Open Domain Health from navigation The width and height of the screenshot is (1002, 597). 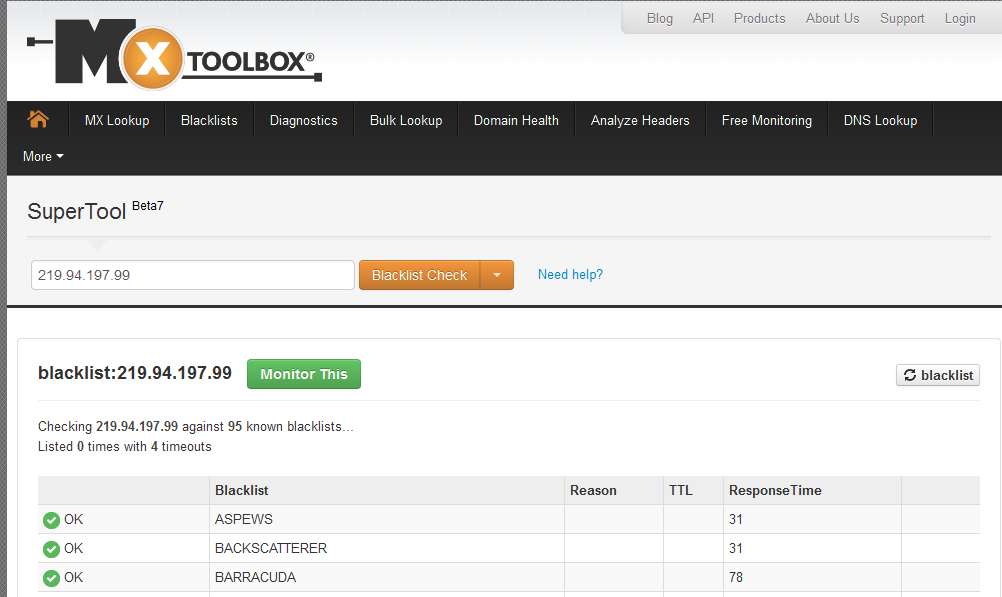pos(516,120)
